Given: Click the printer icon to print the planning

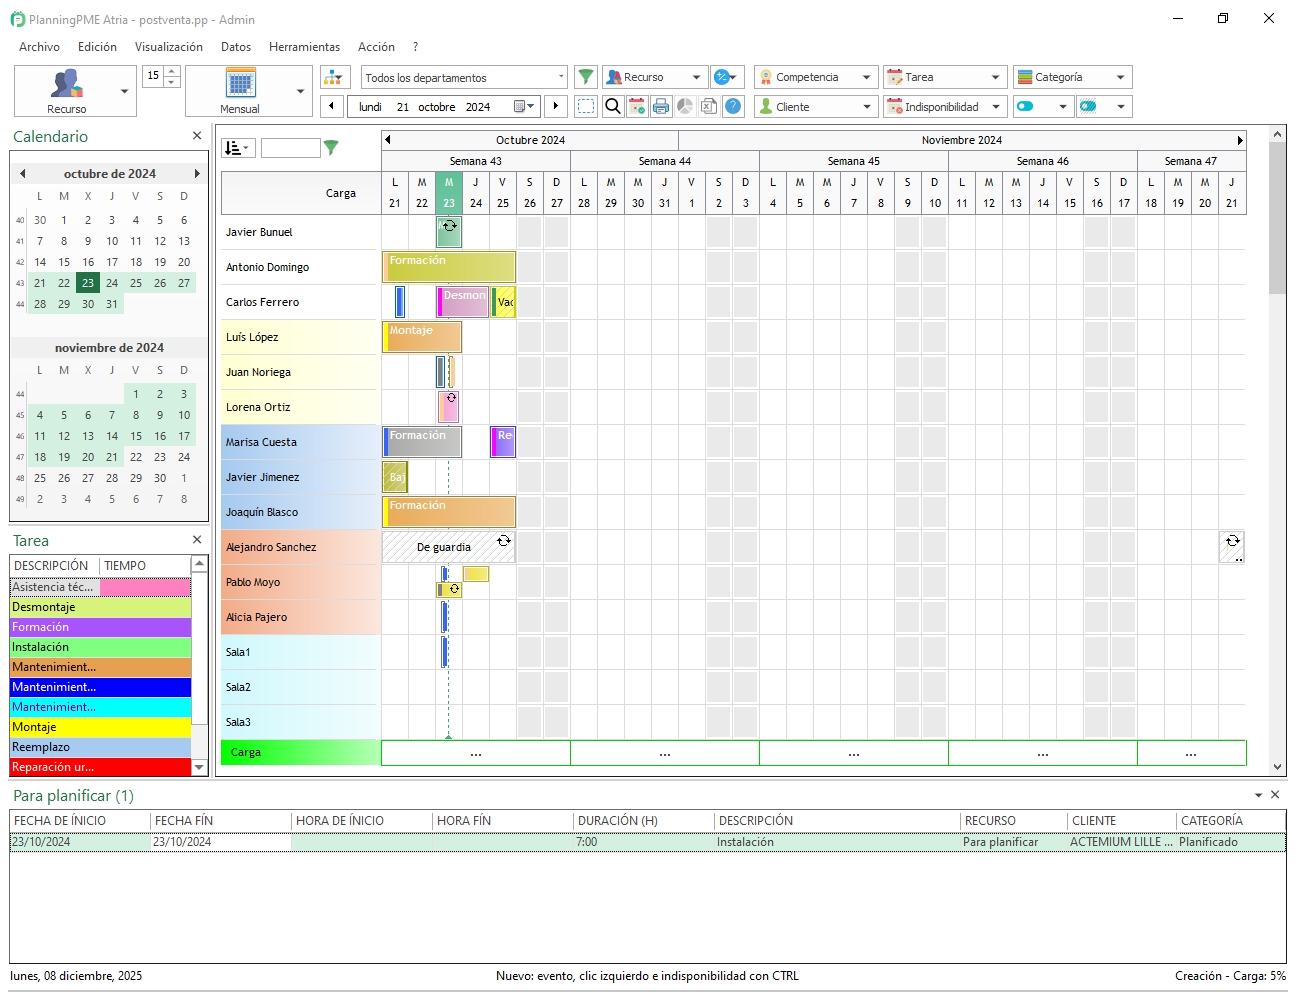Looking at the screenshot, I should pyautogui.click(x=661, y=106).
